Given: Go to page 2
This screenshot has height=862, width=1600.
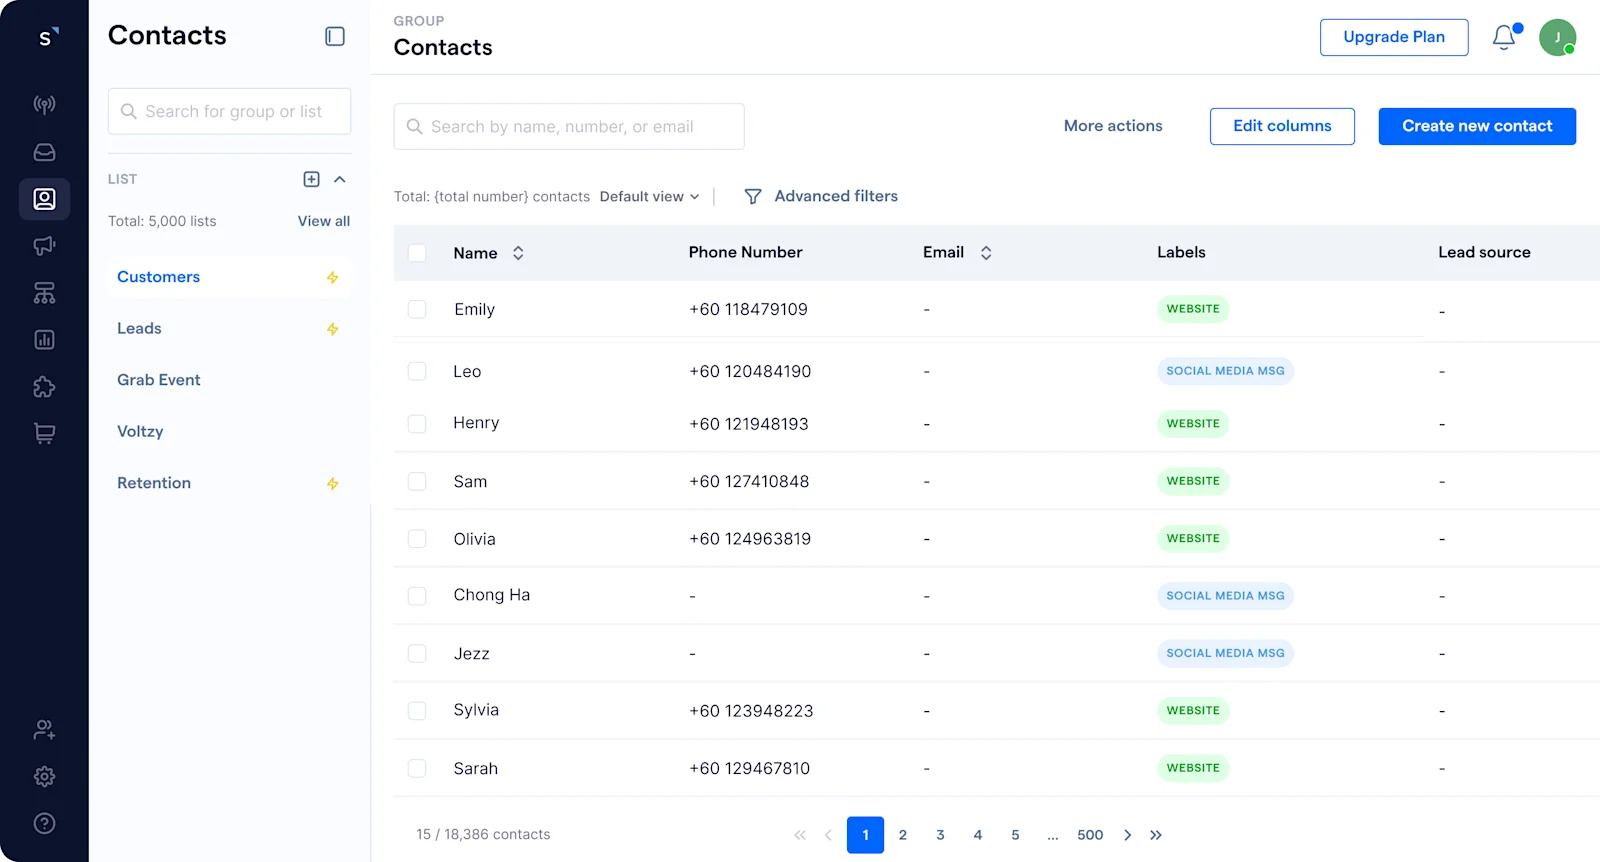Looking at the screenshot, I should (x=903, y=835).
